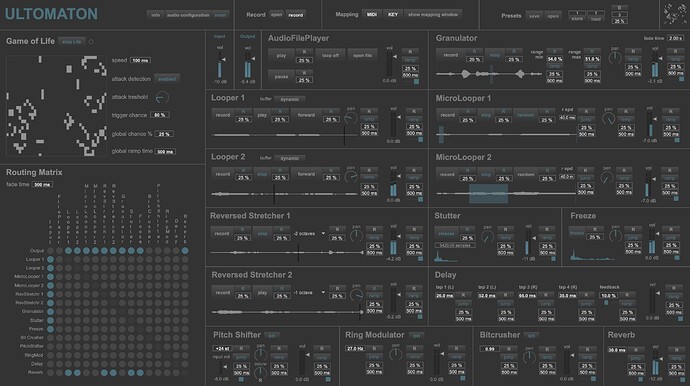Click the Bitcrusher pan knob

pyautogui.click(x=529, y=357)
